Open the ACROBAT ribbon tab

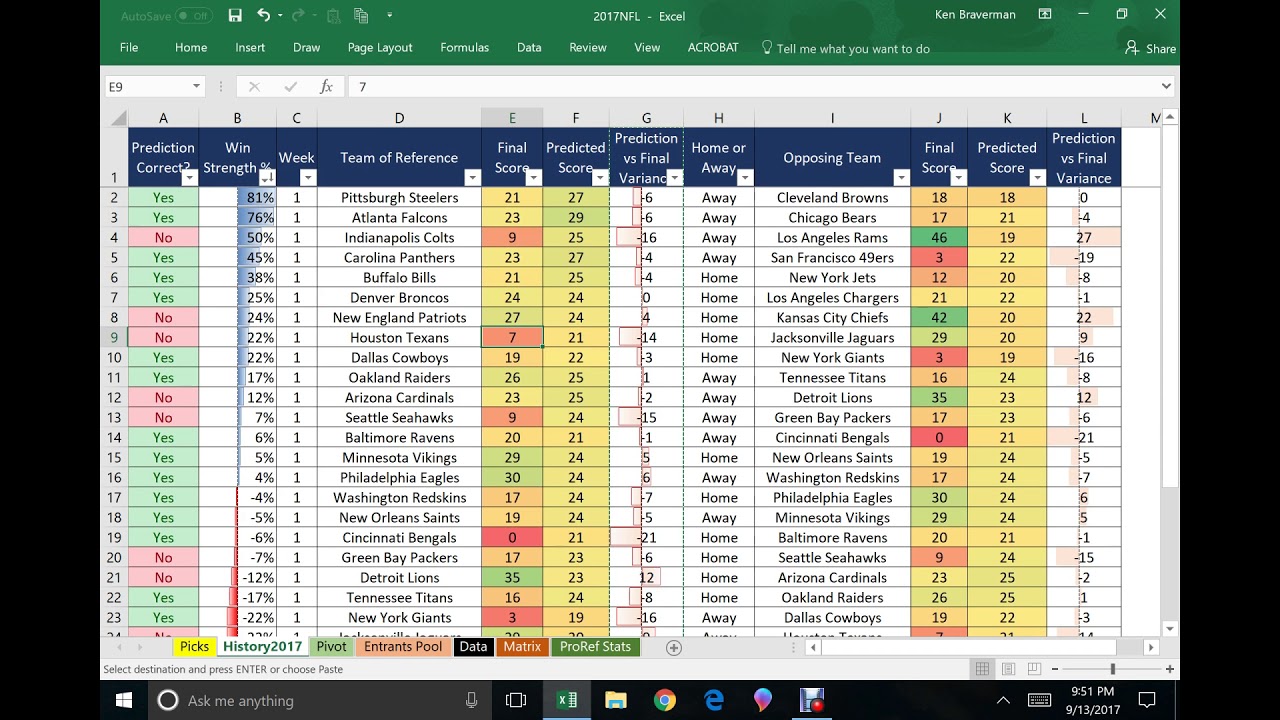(713, 47)
